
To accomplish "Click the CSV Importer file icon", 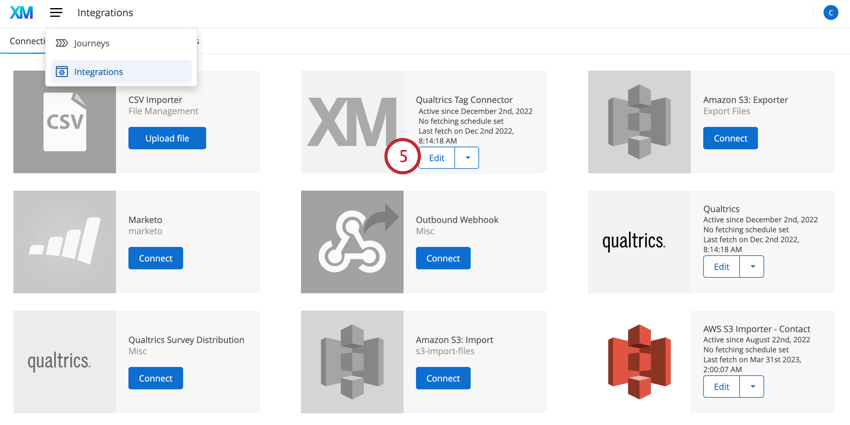I will coord(65,122).
